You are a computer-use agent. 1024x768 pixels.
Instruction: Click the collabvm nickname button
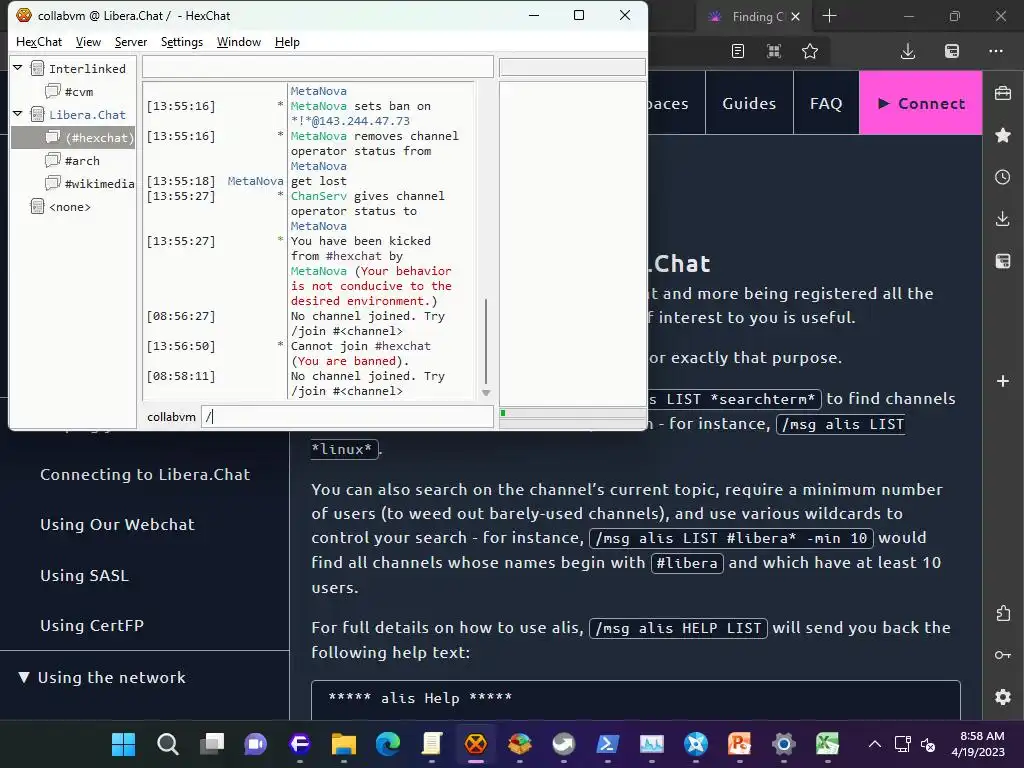171,417
